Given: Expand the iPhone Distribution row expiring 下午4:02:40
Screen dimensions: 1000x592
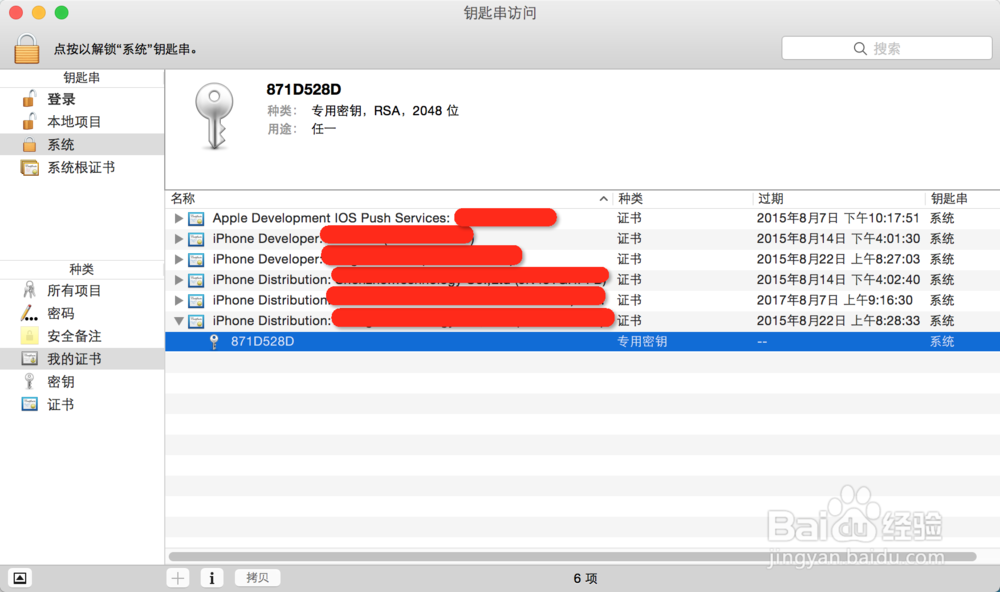Looking at the screenshot, I should (x=179, y=279).
